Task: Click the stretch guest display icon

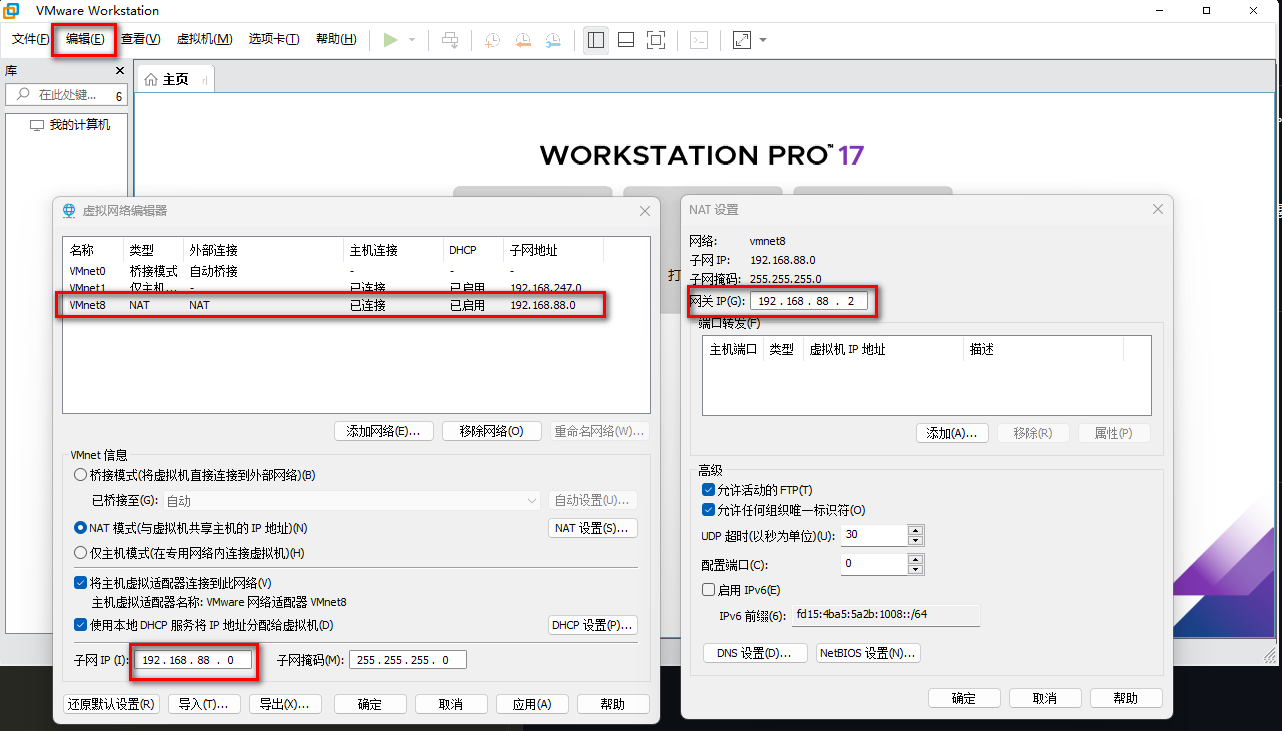Action: pyautogui.click(x=742, y=40)
